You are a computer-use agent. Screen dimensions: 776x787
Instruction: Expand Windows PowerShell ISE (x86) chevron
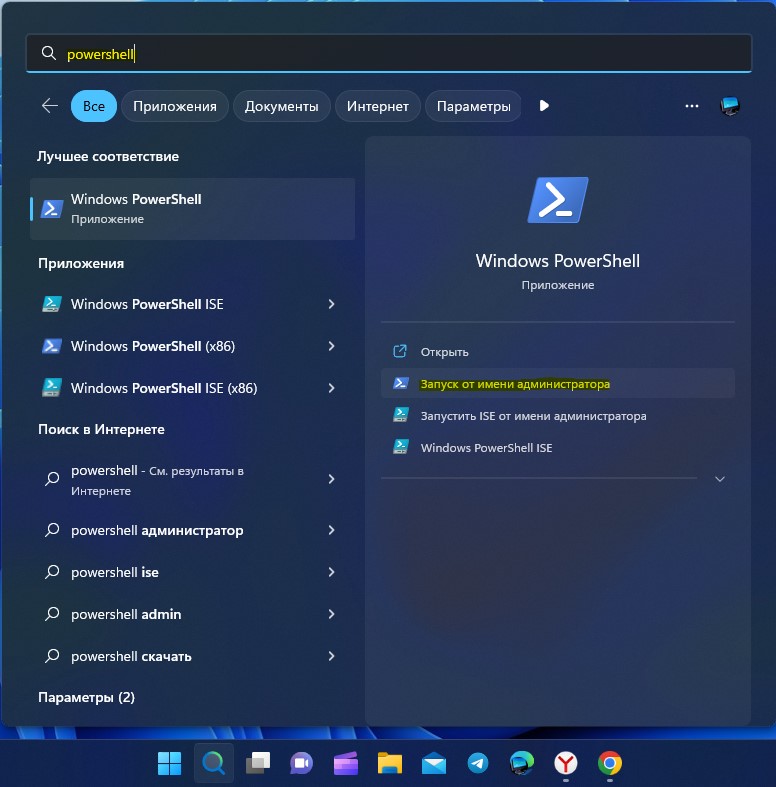tap(331, 388)
